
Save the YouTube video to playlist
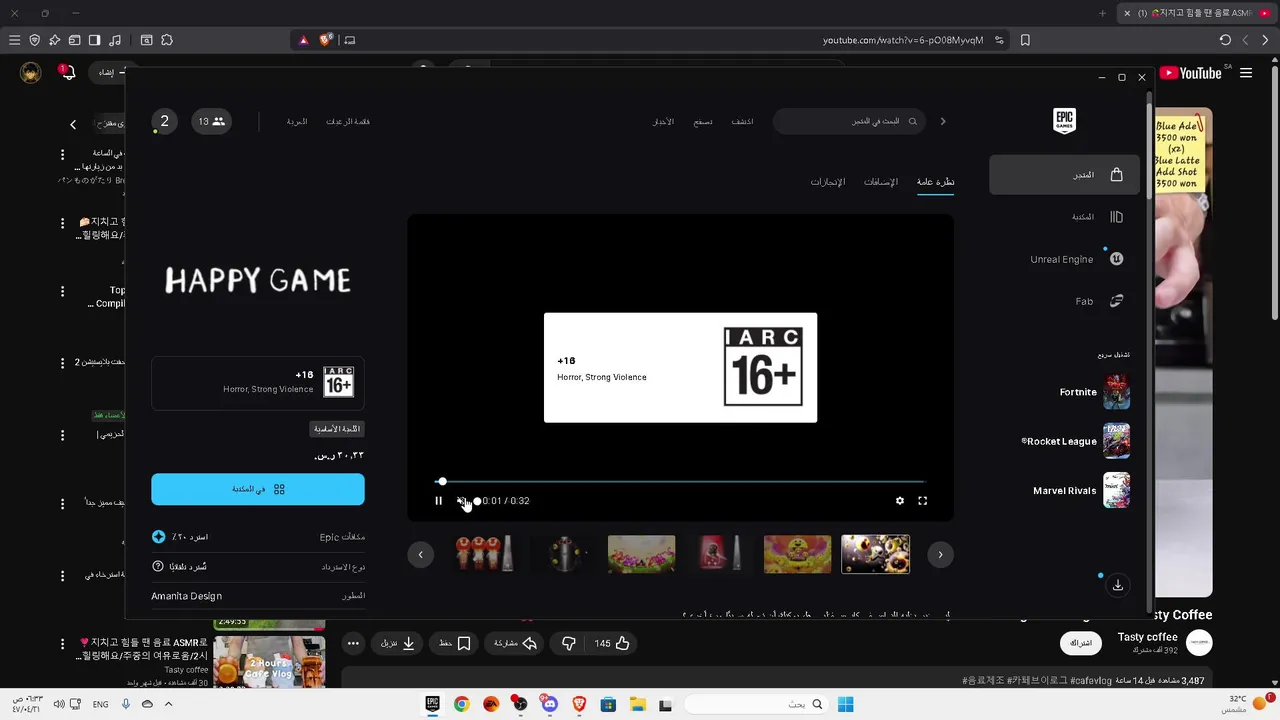(x=455, y=643)
